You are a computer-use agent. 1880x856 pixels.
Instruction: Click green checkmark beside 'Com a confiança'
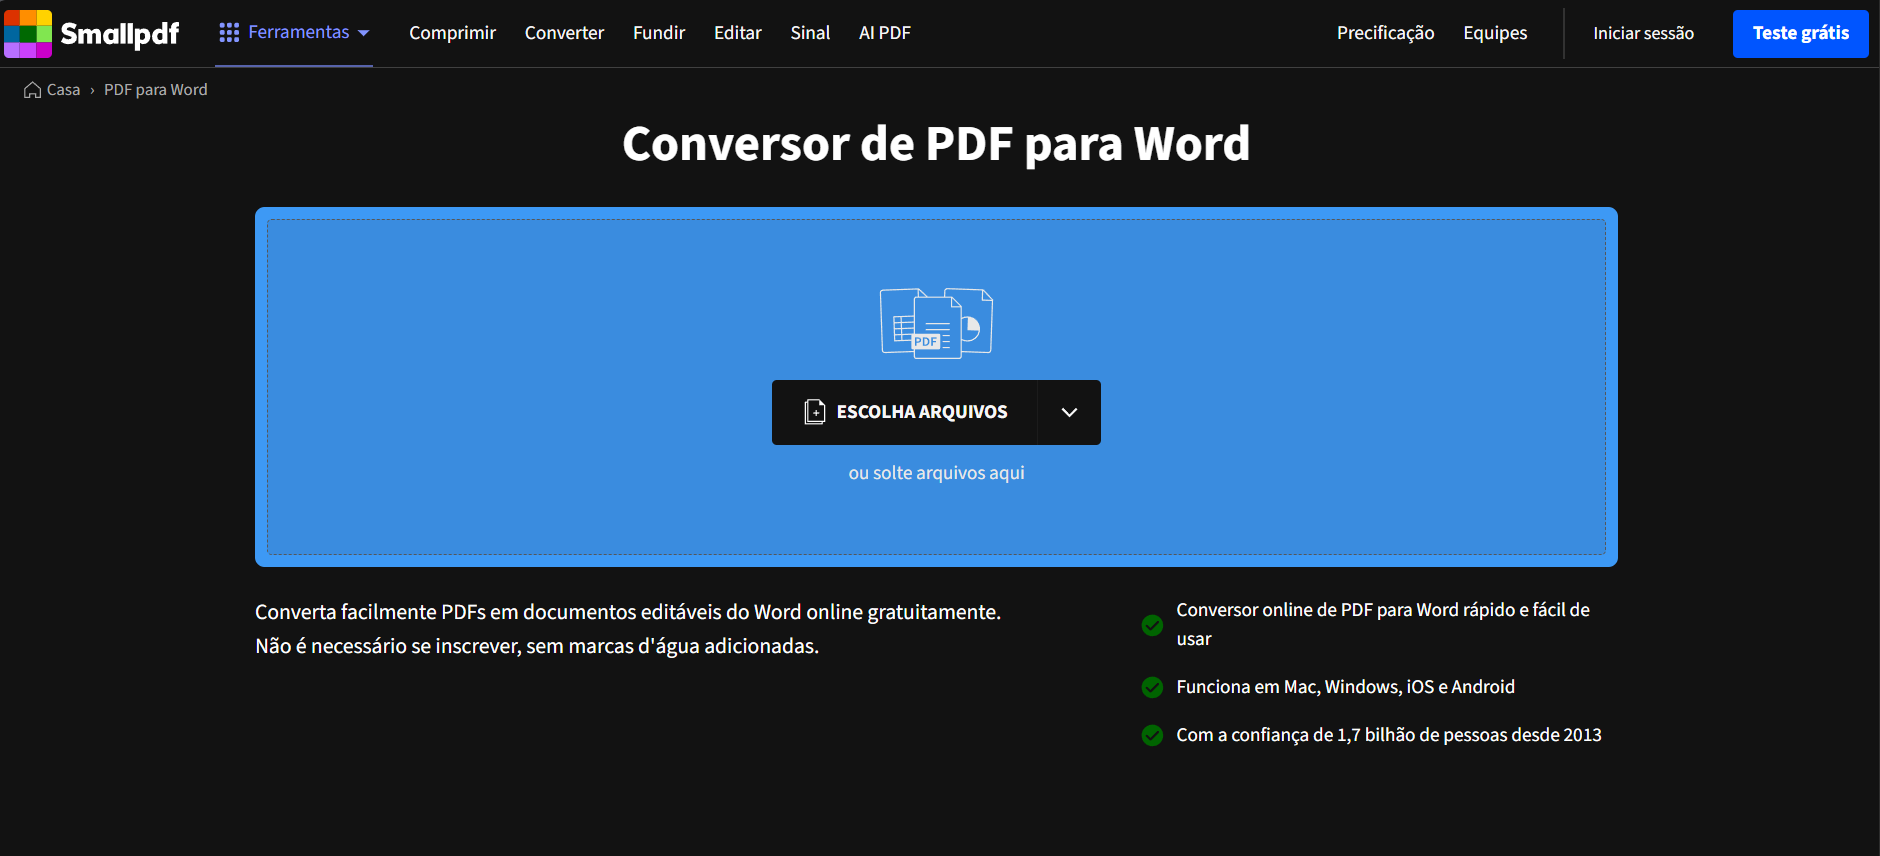pyautogui.click(x=1152, y=735)
